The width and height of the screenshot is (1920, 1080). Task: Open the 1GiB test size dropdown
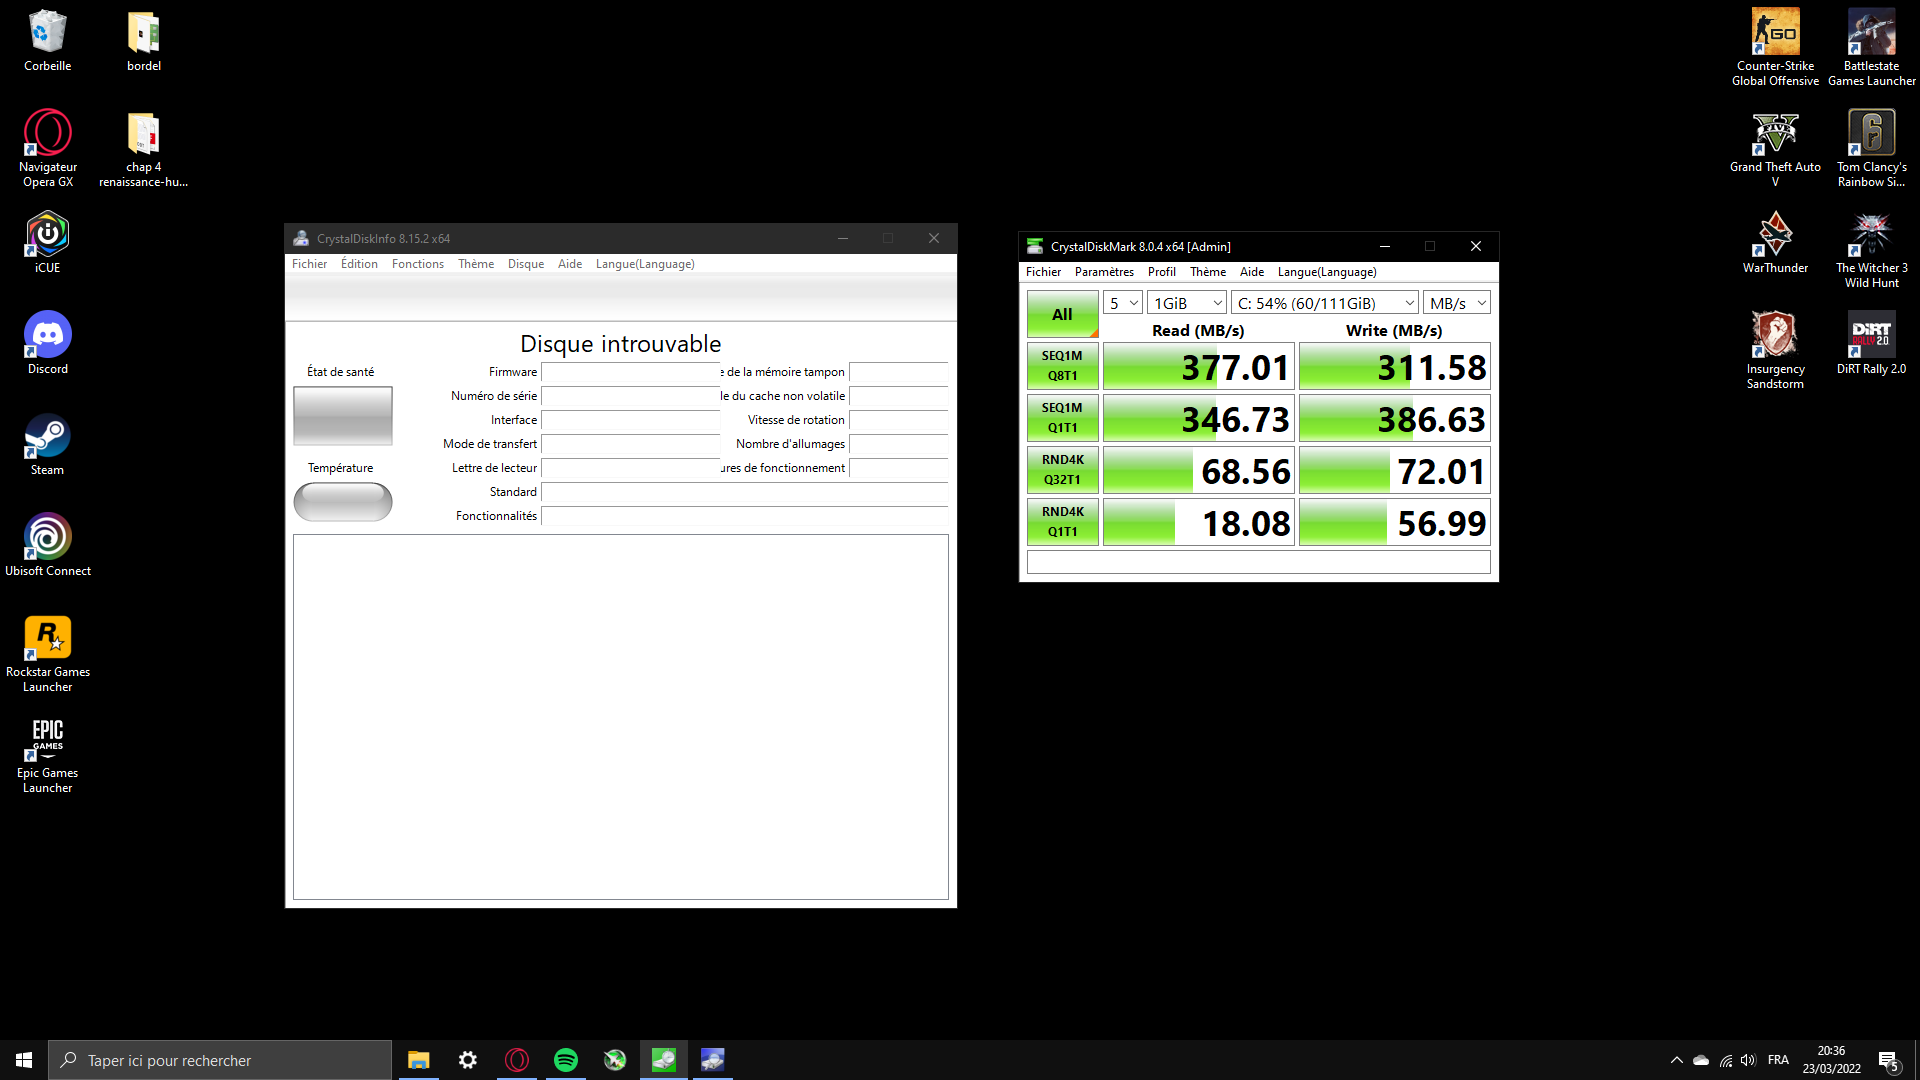coord(1186,303)
